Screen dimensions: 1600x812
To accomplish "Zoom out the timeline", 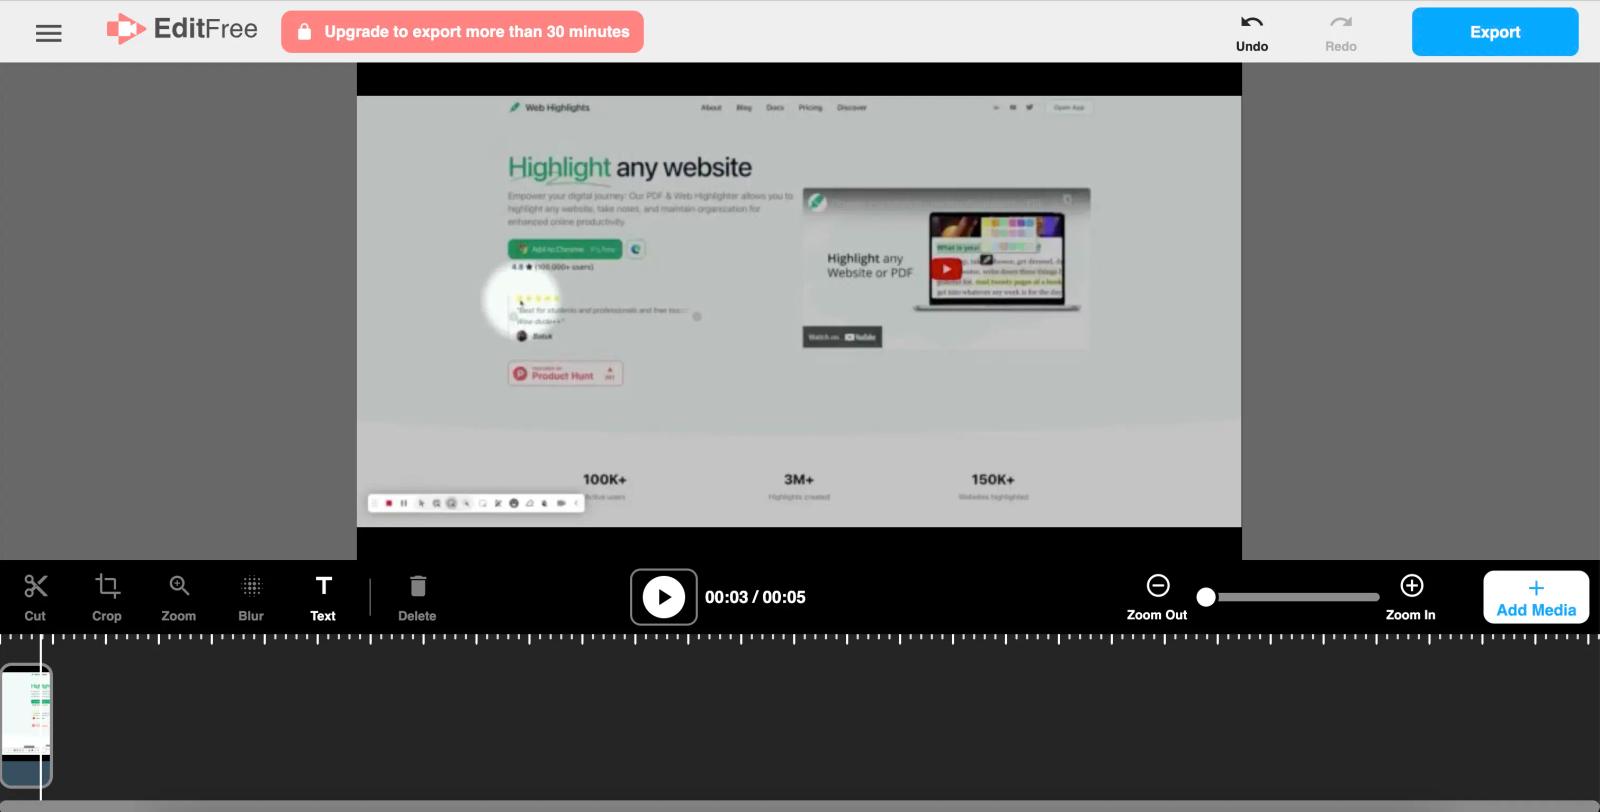I will pyautogui.click(x=1157, y=598).
